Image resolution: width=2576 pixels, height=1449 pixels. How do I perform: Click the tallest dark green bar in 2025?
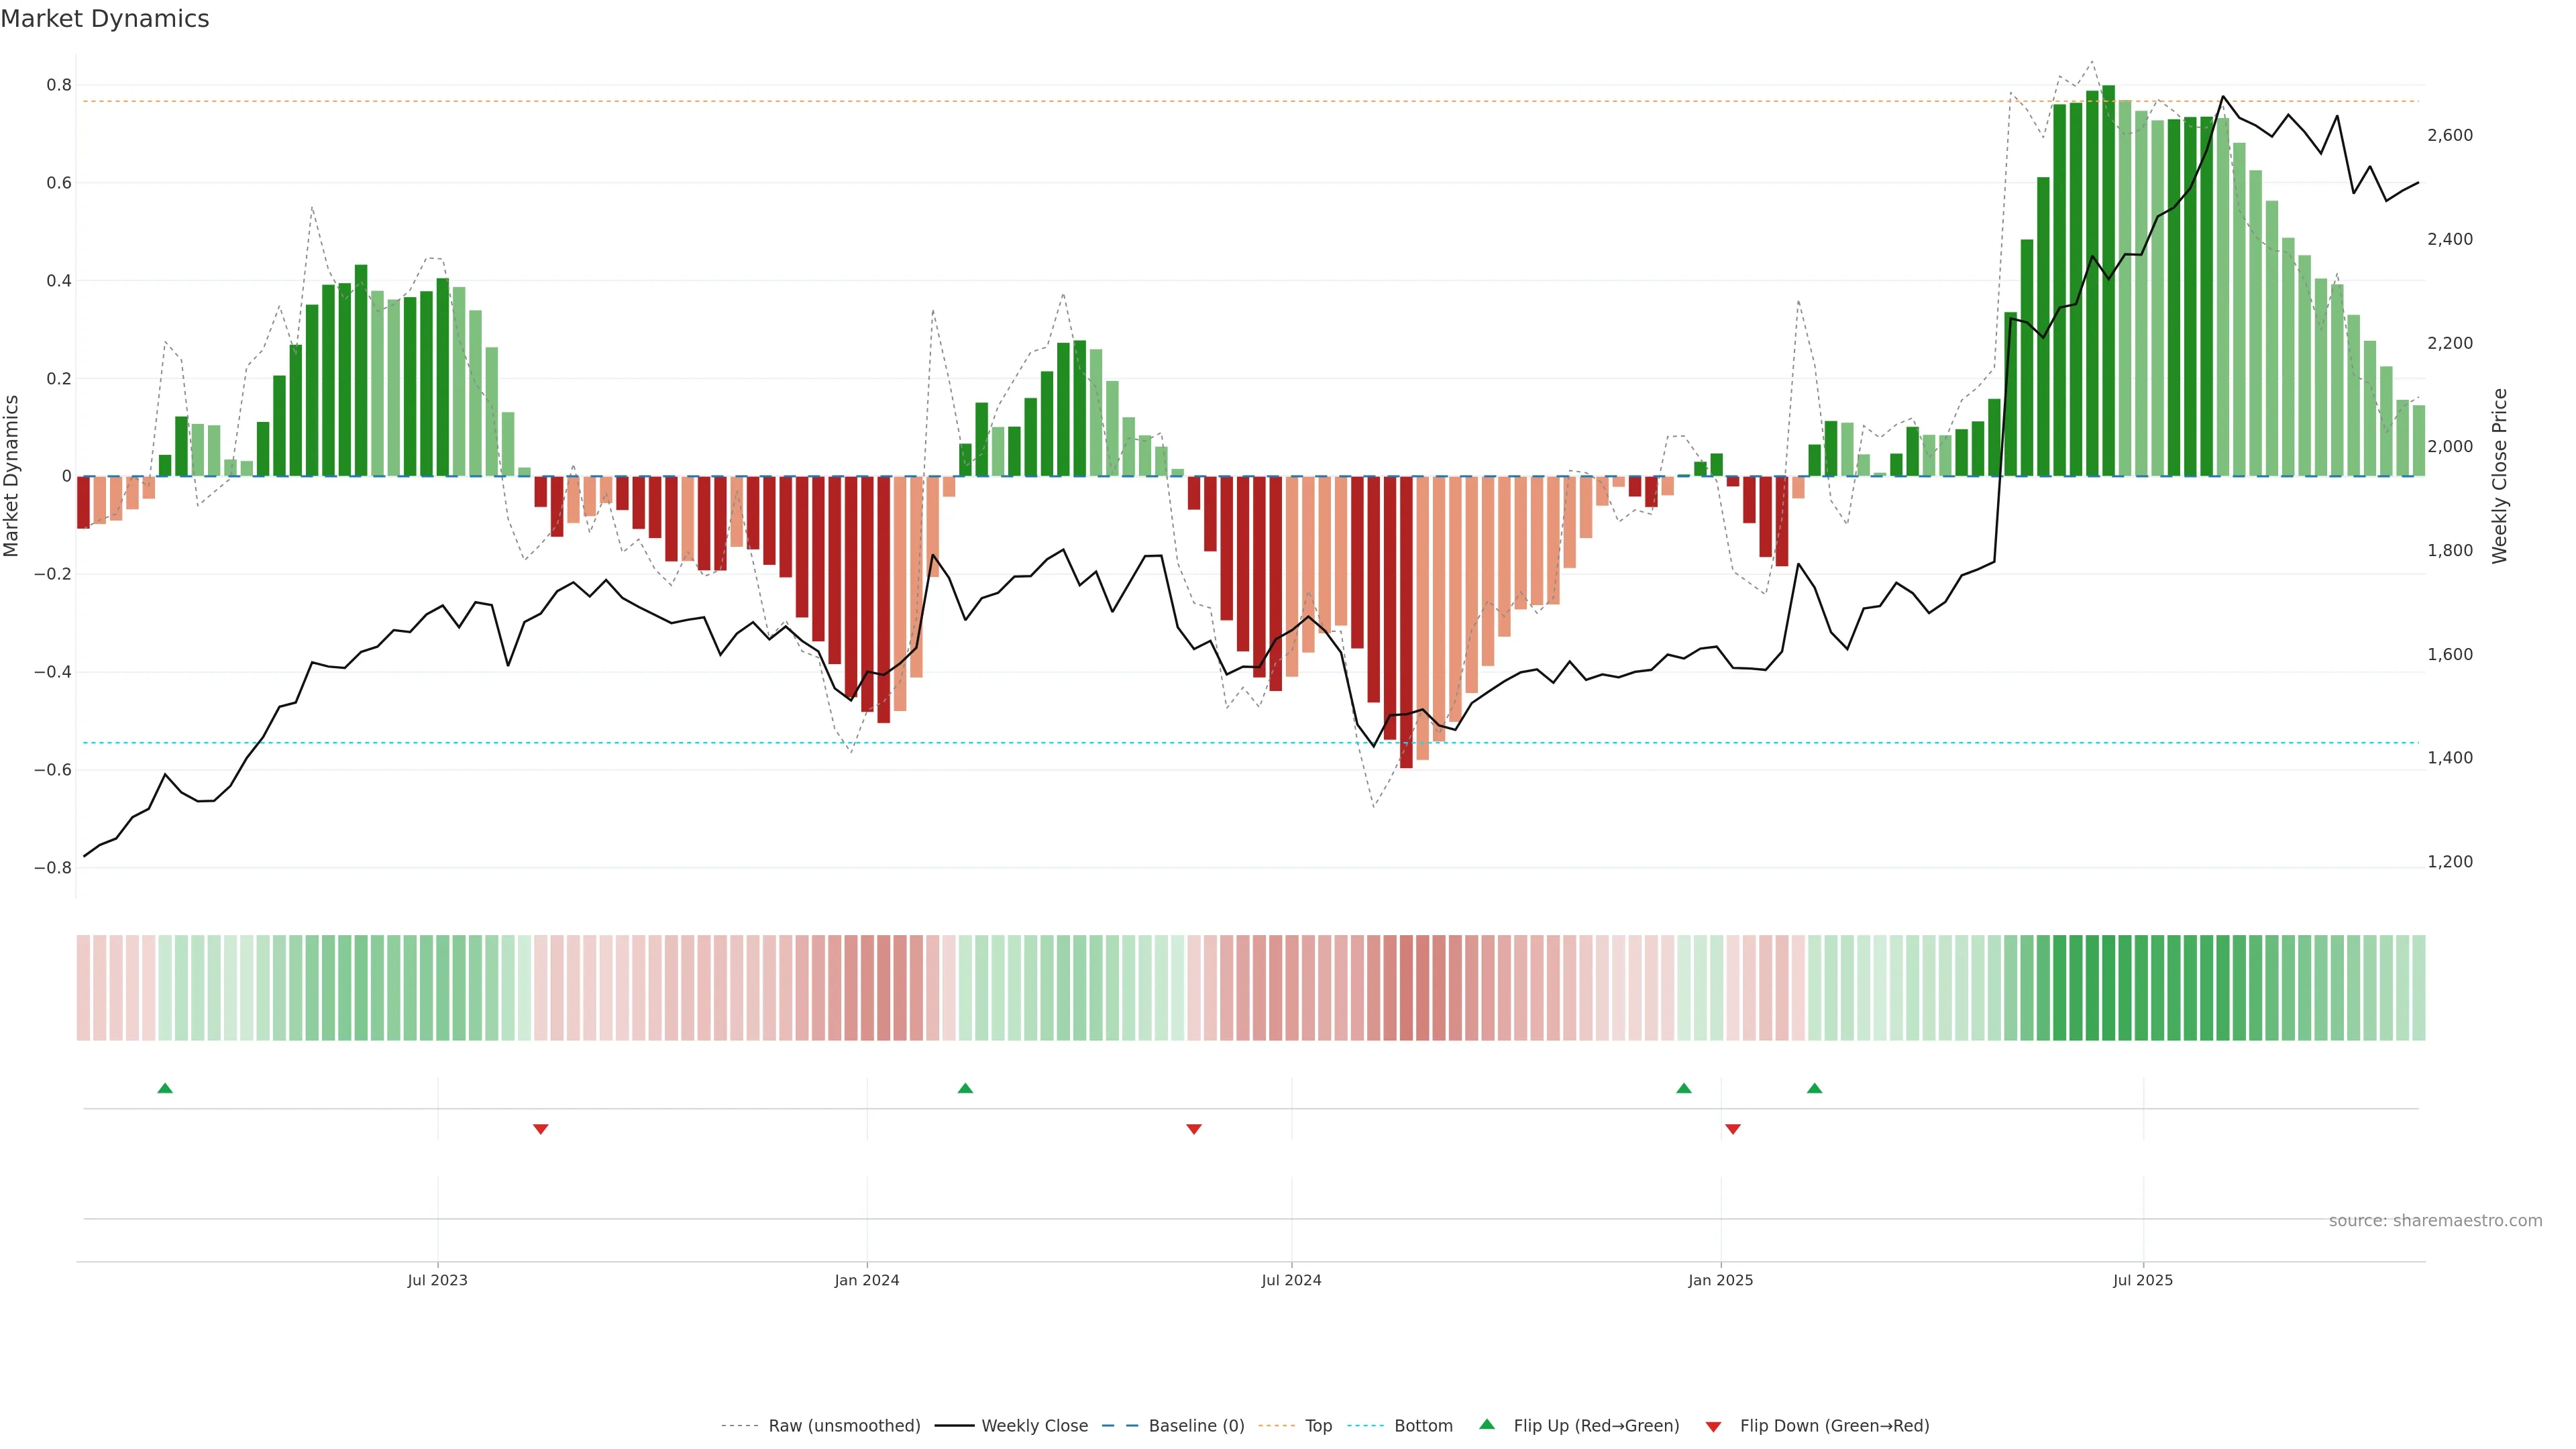(x=2108, y=280)
